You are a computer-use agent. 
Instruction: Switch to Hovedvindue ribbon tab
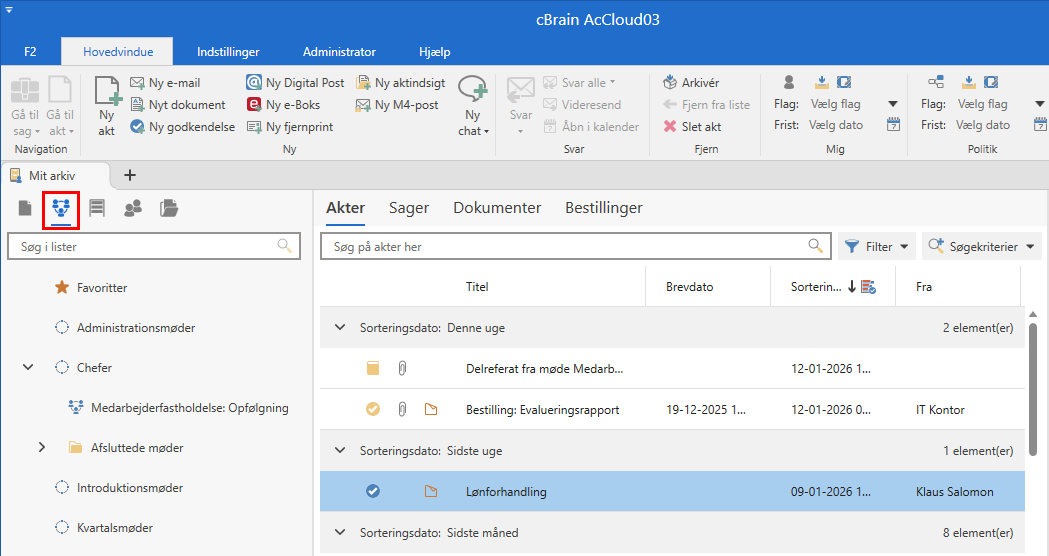[118, 52]
